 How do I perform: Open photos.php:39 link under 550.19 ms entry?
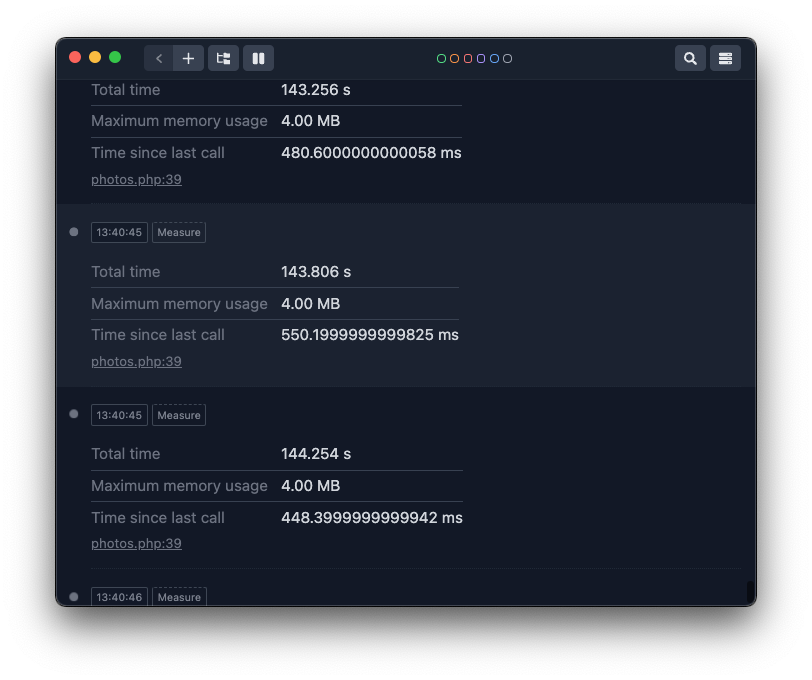pyautogui.click(x=136, y=361)
